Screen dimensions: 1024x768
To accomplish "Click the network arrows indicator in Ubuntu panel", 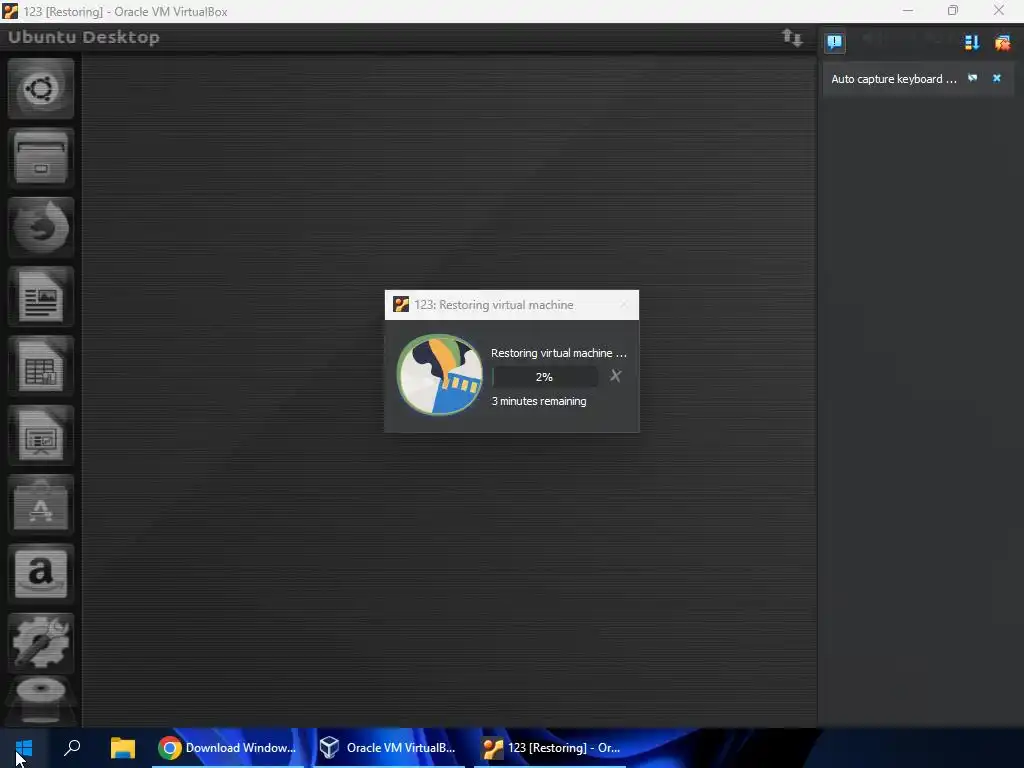I will 792,38.
